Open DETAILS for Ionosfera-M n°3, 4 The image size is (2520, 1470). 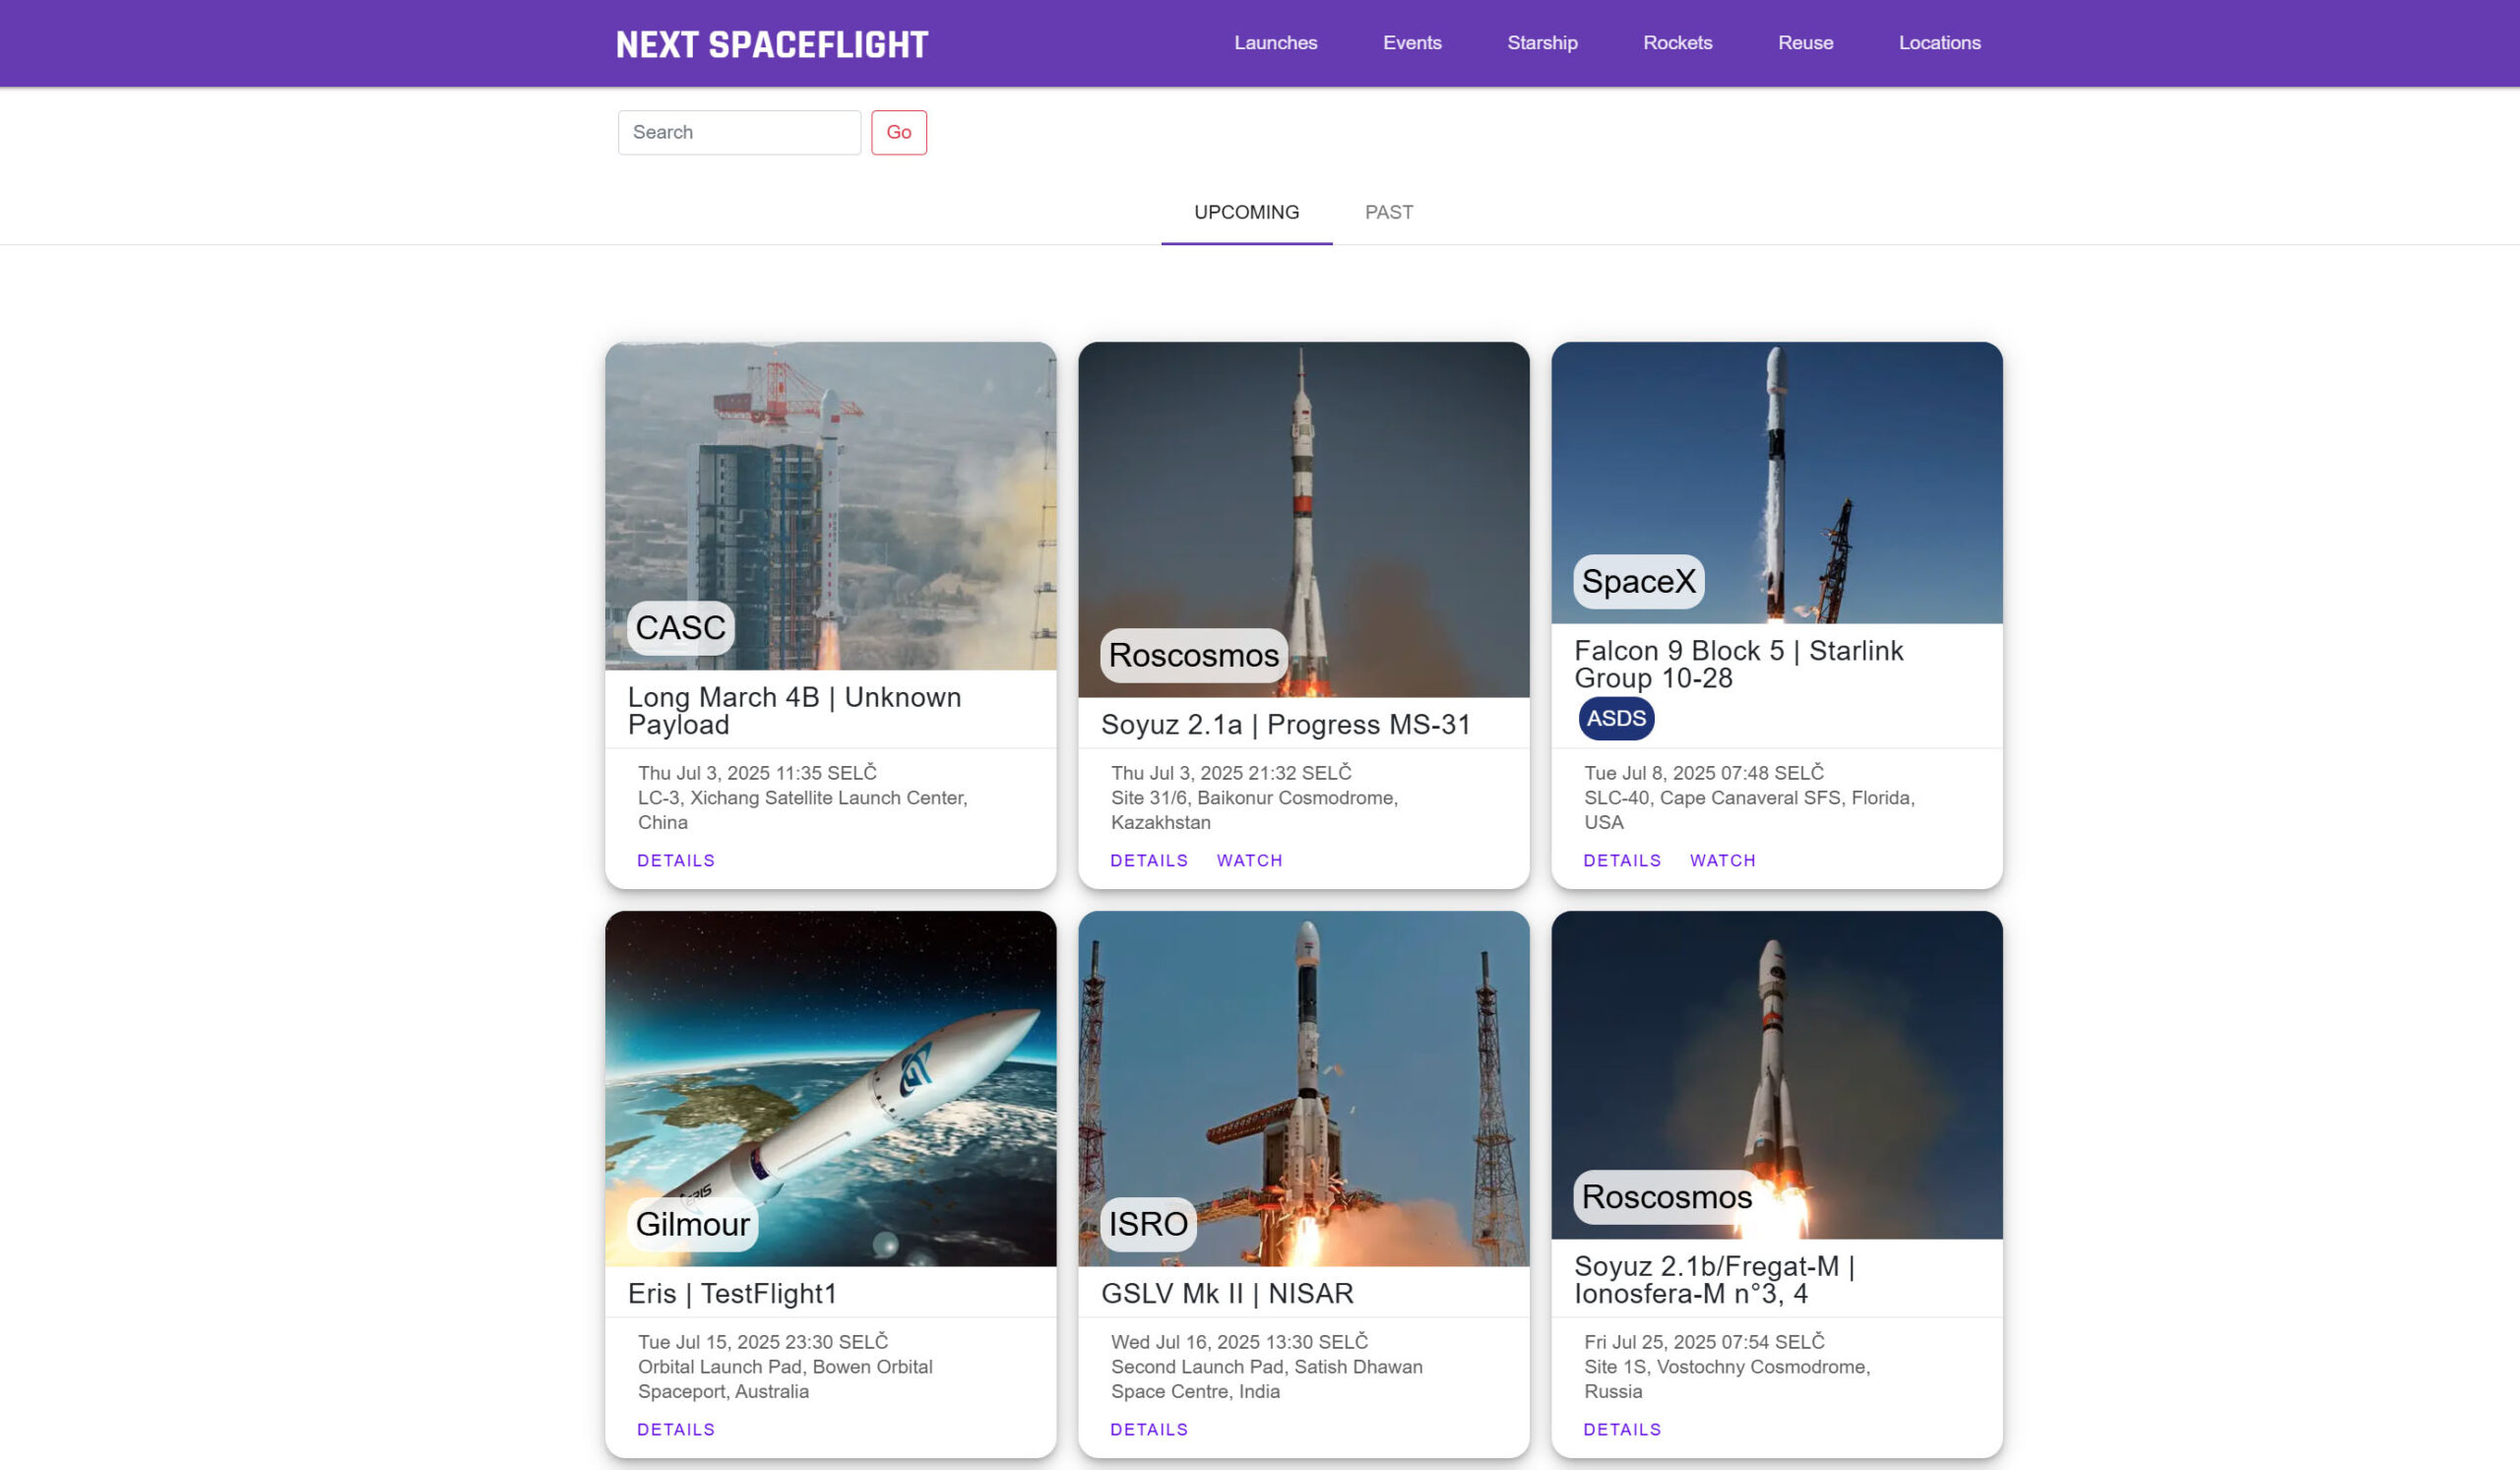pos(1622,1429)
